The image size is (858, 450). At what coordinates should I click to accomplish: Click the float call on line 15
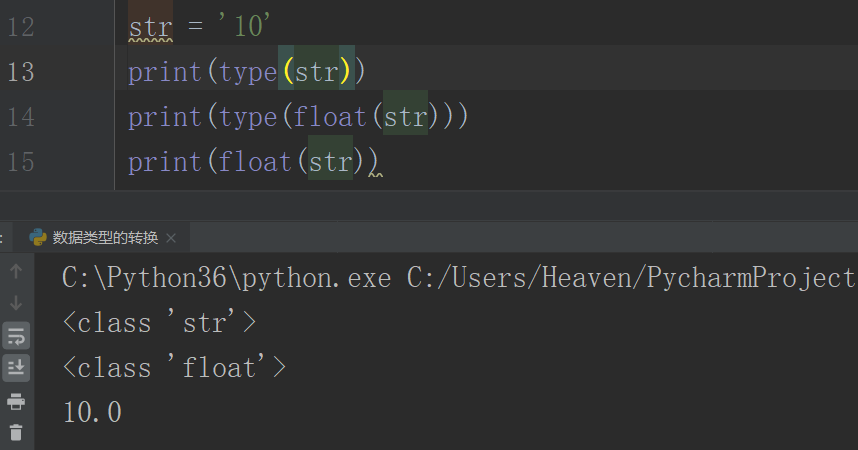(255, 162)
